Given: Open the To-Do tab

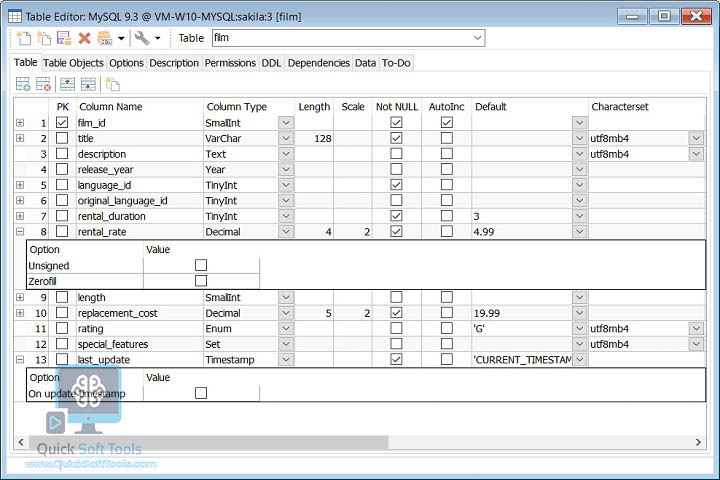Looking at the screenshot, I should coord(396,63).
